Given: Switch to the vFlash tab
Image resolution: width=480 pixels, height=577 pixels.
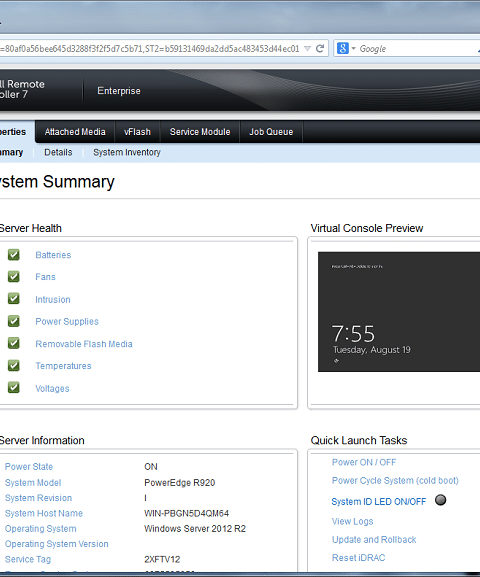Looking at the screenshot, I should [x=137, y=132].
